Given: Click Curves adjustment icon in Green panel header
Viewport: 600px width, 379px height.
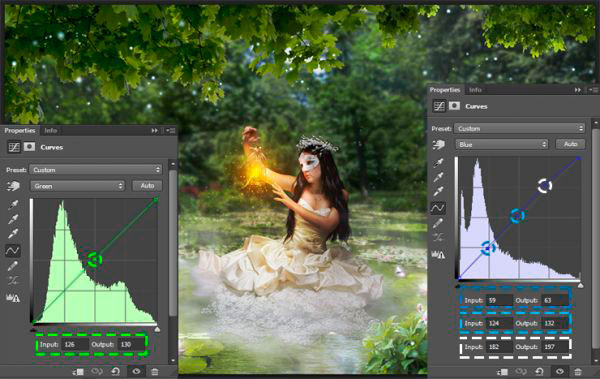Looking at the screenshot, I should tap(14, 147).
